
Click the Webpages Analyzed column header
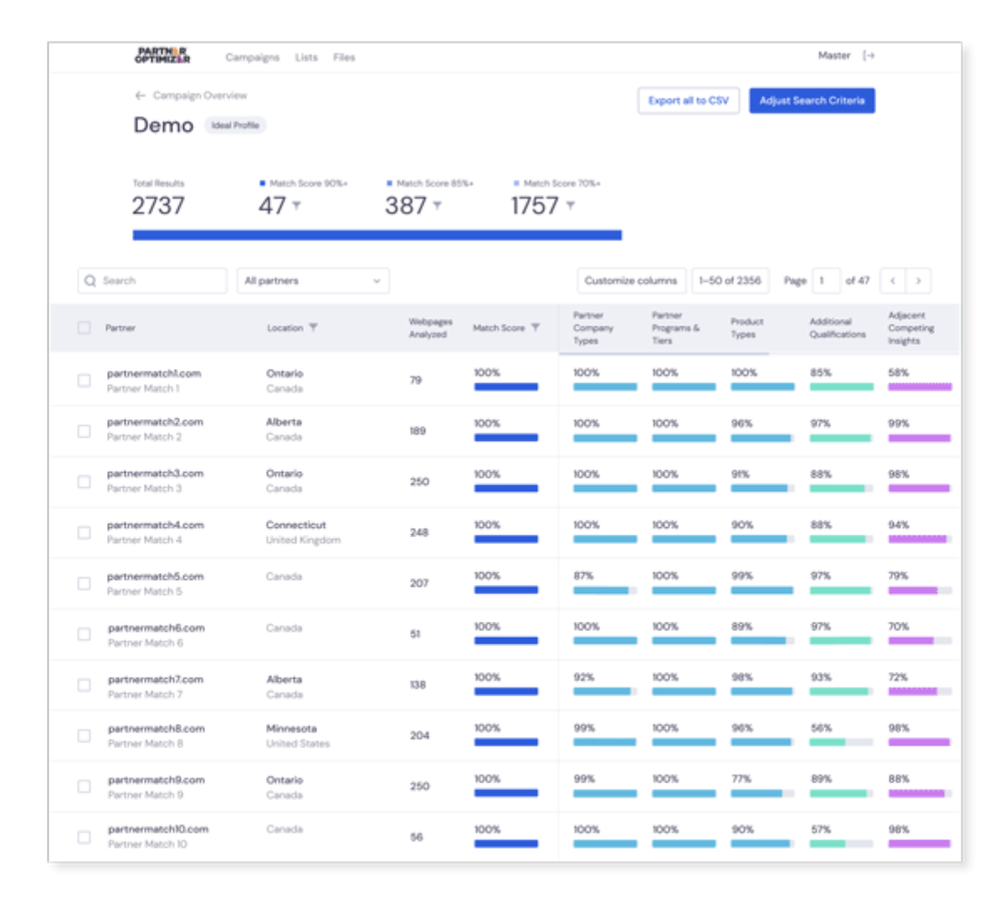click(x=430, y=328)
